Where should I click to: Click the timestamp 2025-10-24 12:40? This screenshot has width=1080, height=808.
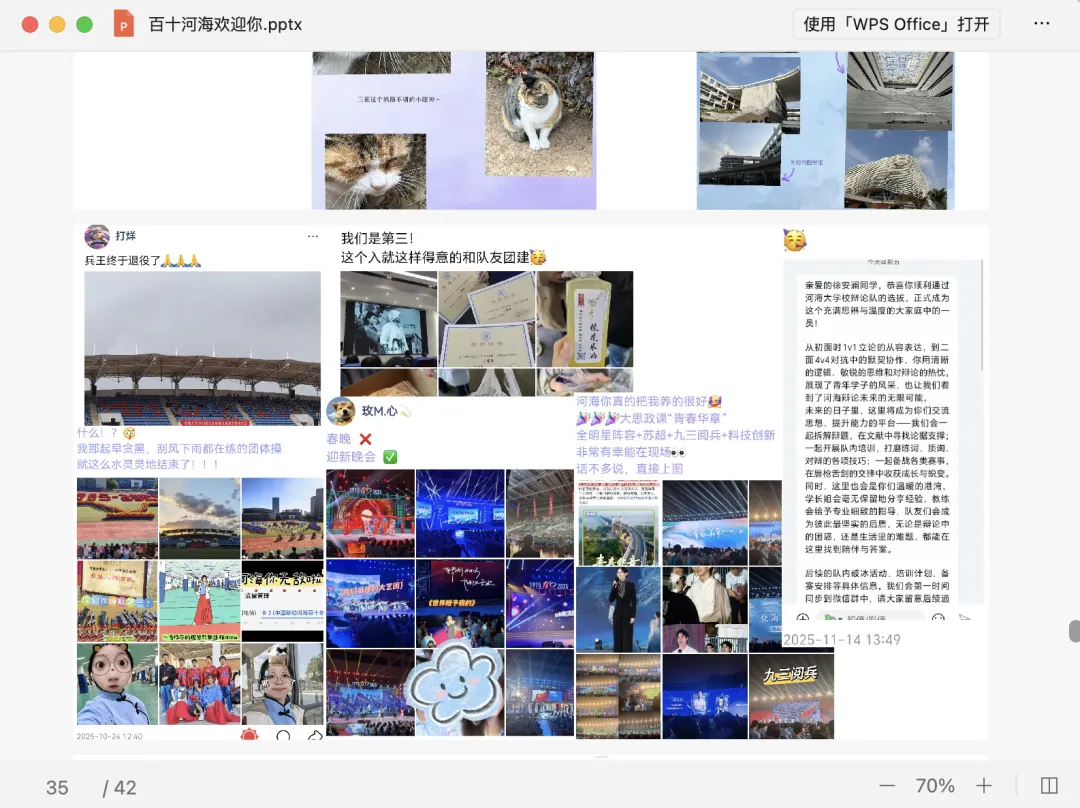pyautogui.click(x=110, y=736)
